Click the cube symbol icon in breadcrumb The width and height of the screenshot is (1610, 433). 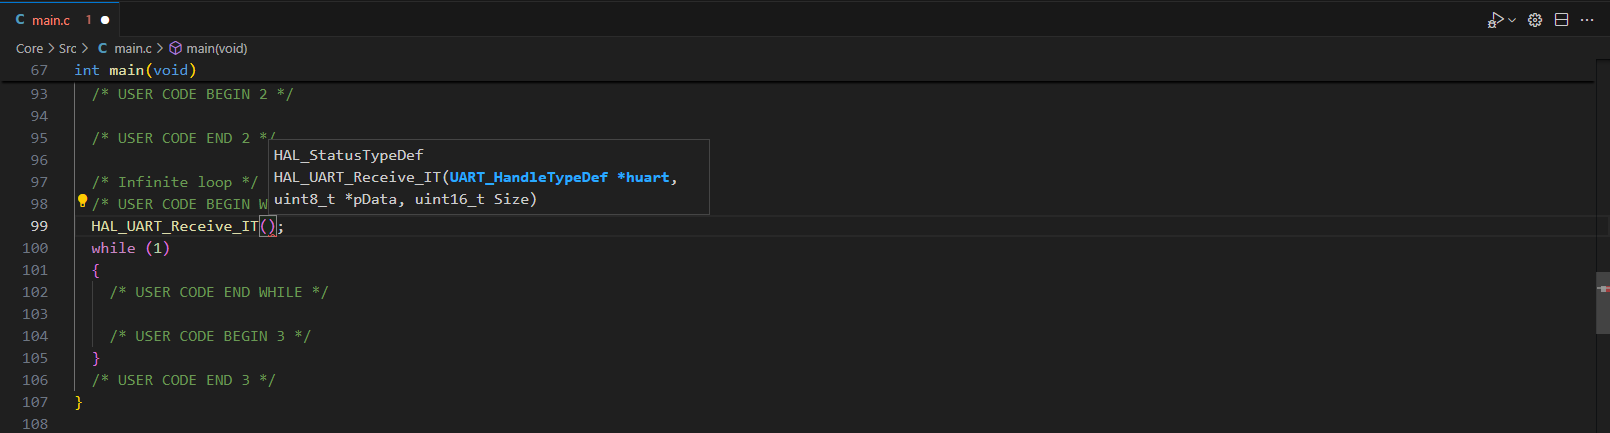pos(175,48)
